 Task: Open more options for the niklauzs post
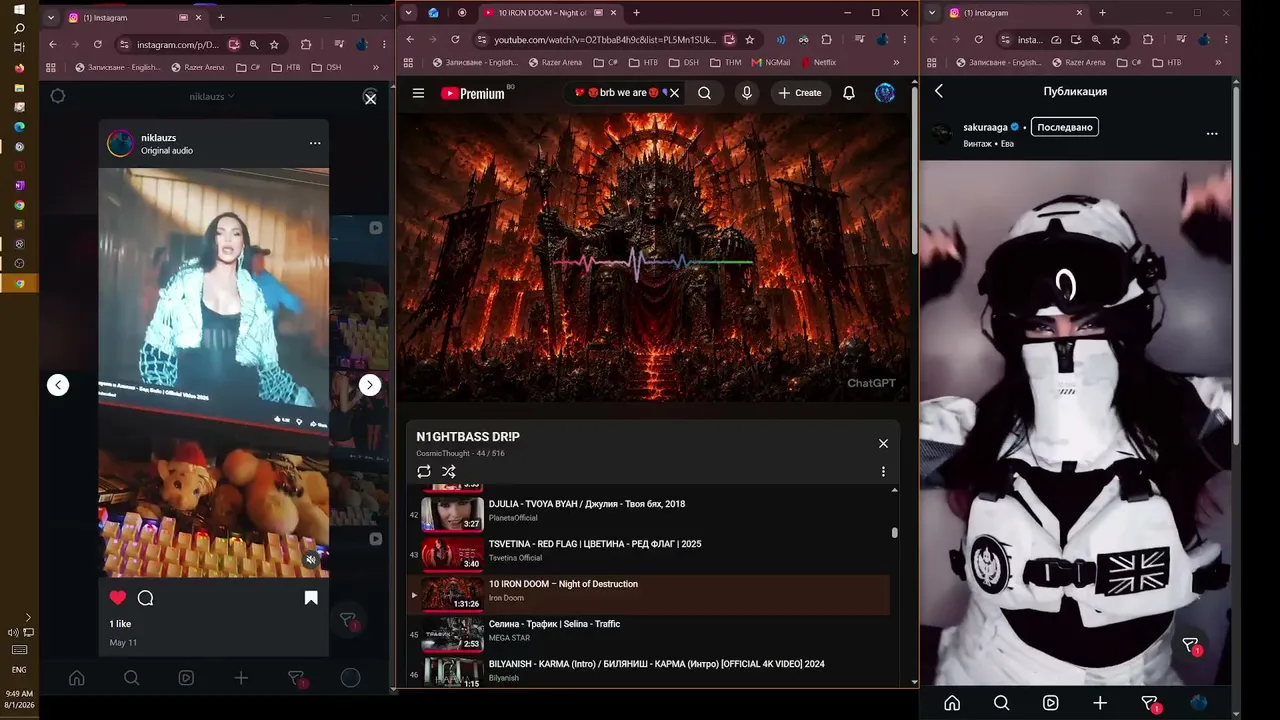click(315, 143)
